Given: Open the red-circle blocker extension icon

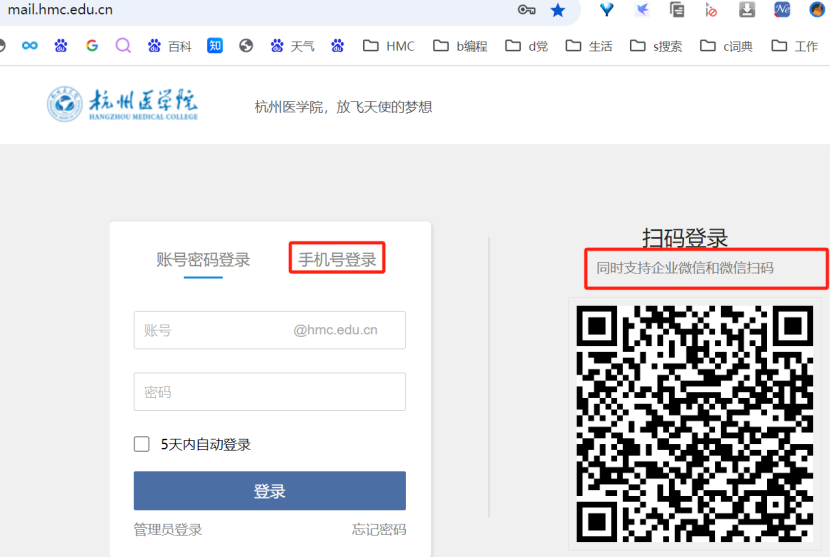Looking at the screenshot, I should (x=711, y=10).
